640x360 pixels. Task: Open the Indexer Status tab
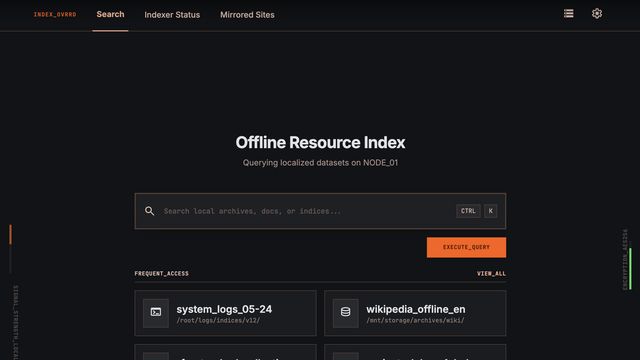tap(172, 15)
